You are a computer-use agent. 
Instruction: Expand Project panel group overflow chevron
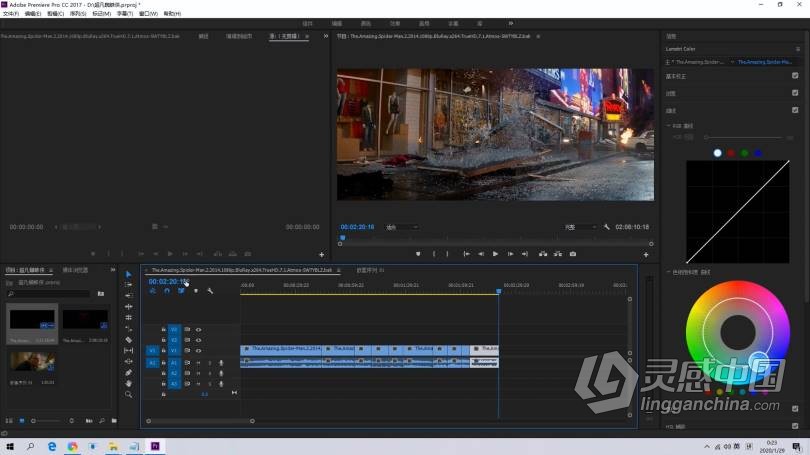[x=113, y=270]
